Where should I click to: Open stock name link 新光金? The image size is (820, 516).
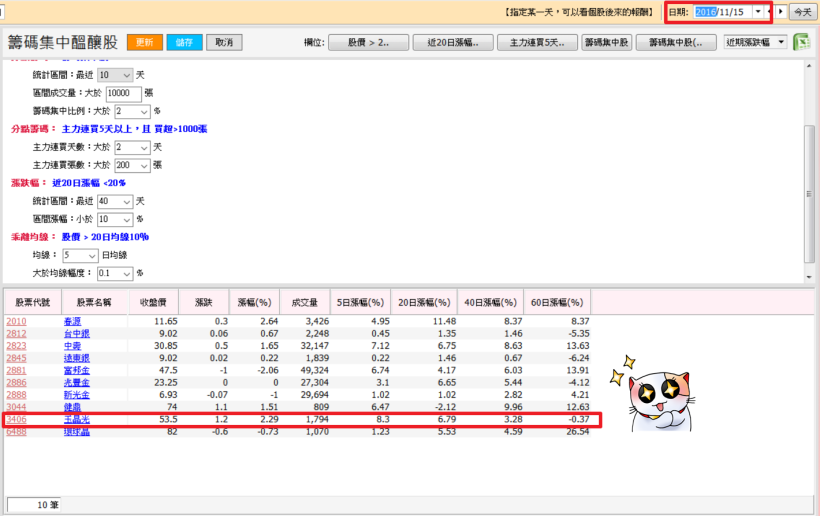[x=77, y=395]
